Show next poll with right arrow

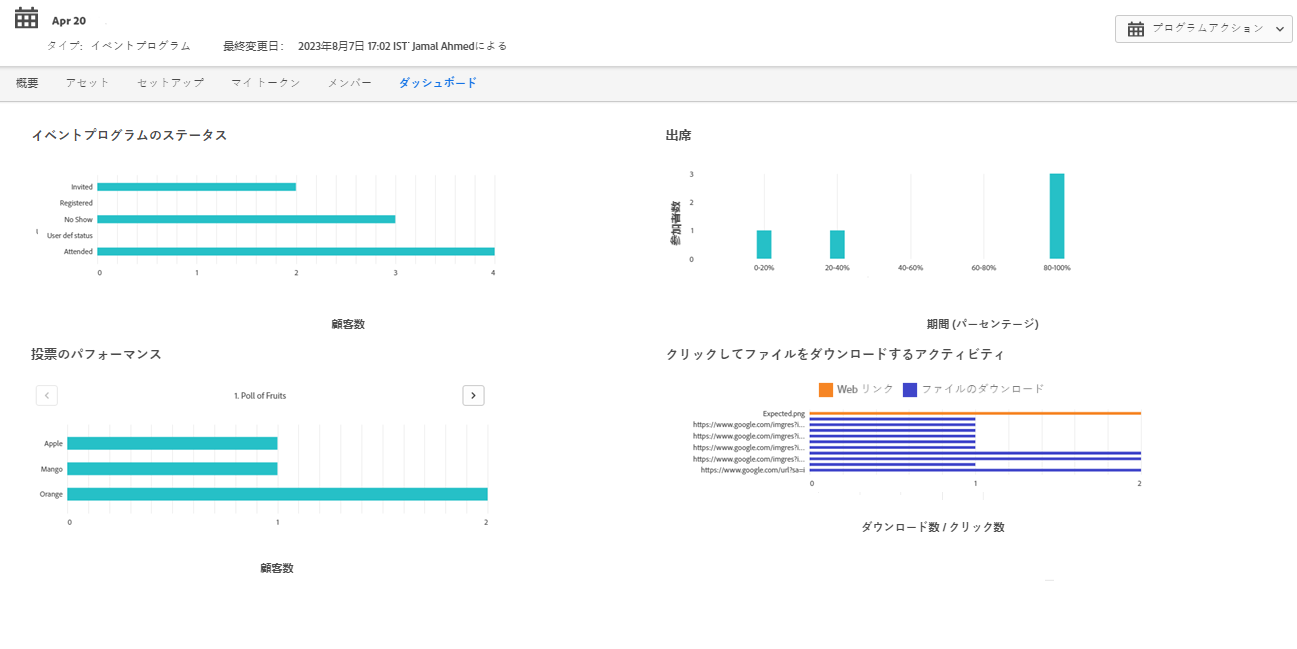point(474,395)
